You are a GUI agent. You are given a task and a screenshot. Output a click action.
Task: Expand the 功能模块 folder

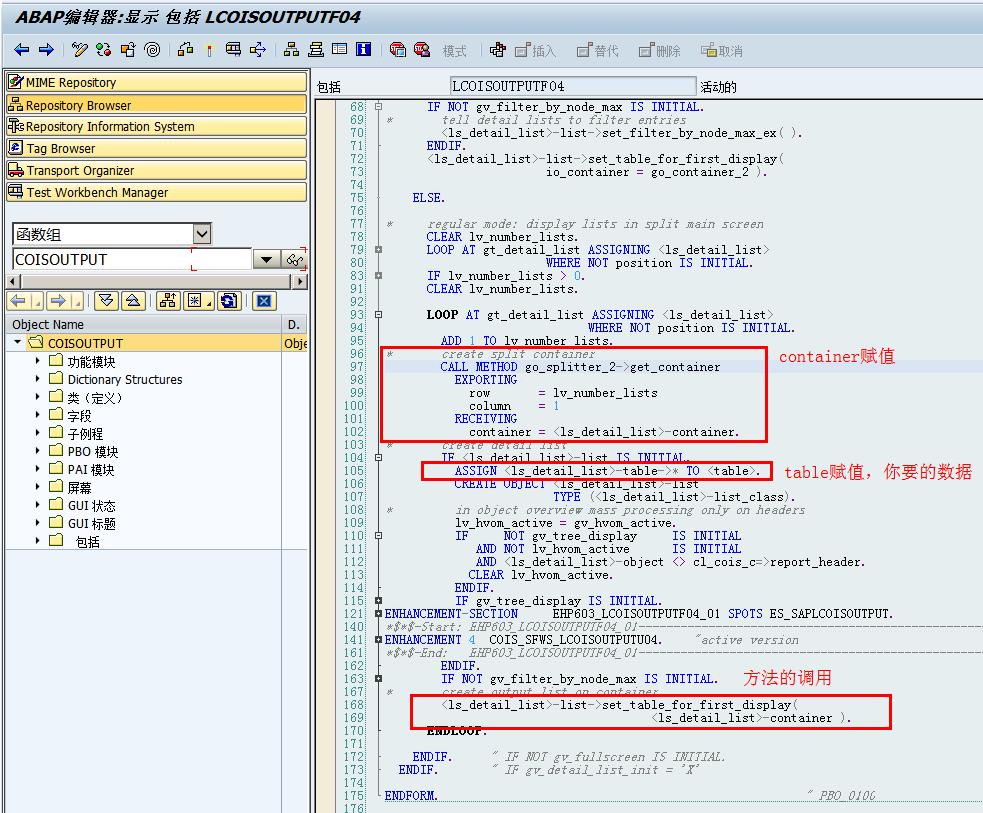click(x=38, y=361)
